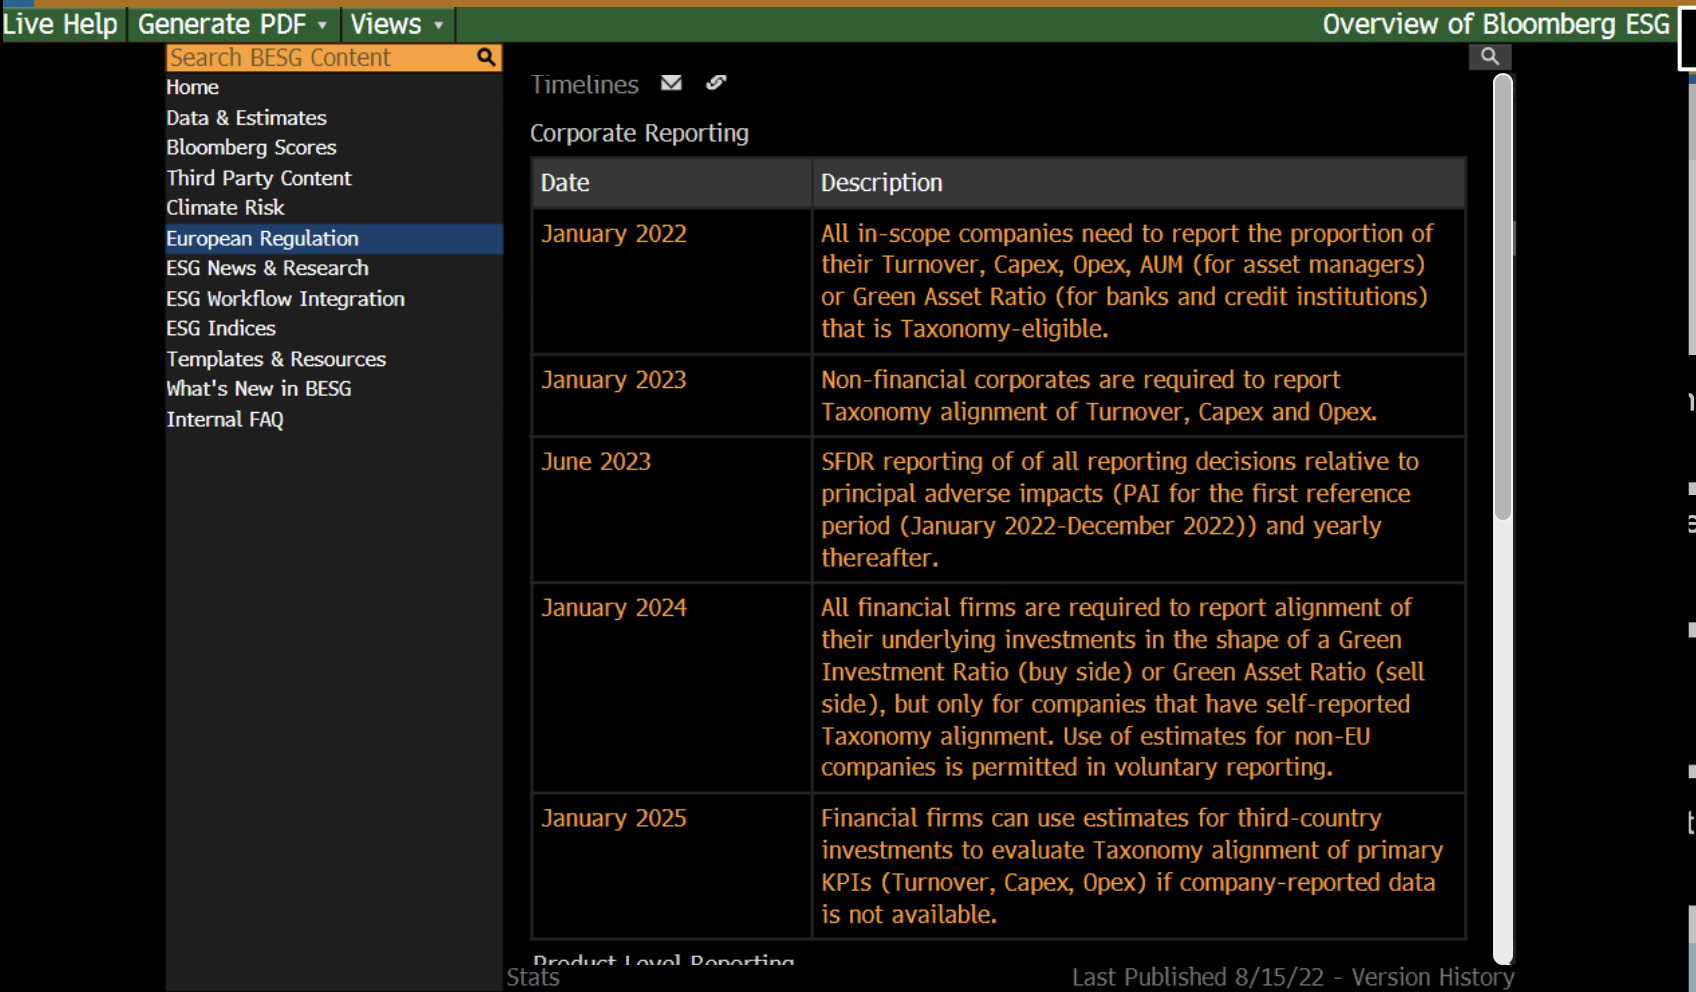Open ESG News & Research
Viewport: 1696px width, 992px height.
tap(267, 268)
